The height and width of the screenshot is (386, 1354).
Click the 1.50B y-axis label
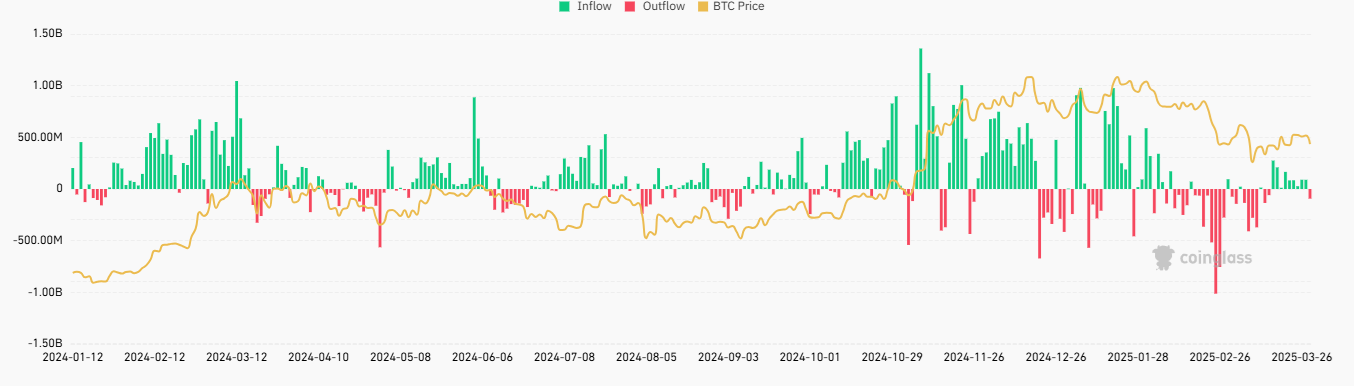[x=47, y=33]
